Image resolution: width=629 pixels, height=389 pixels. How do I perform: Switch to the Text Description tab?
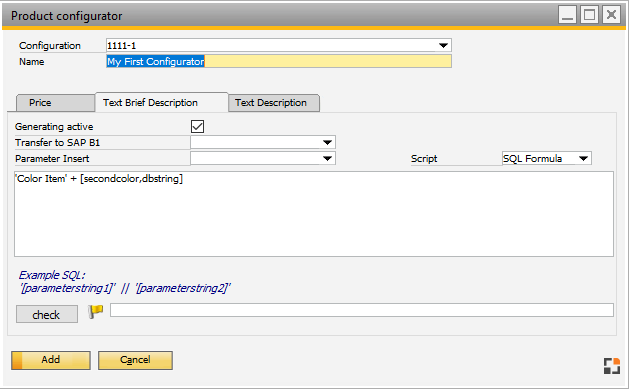tap(274, 103)
